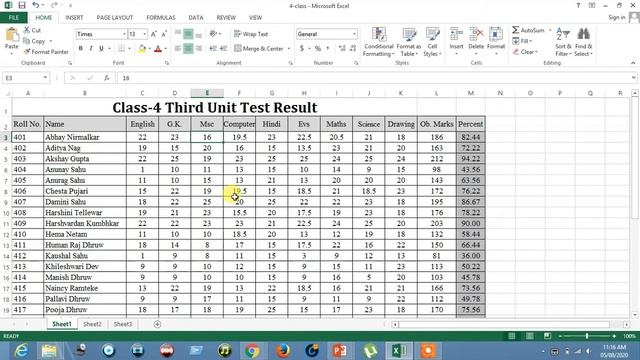Open Cell Styles gallery
This screenshot has width=640, height=360.
[x=432, y=42]
